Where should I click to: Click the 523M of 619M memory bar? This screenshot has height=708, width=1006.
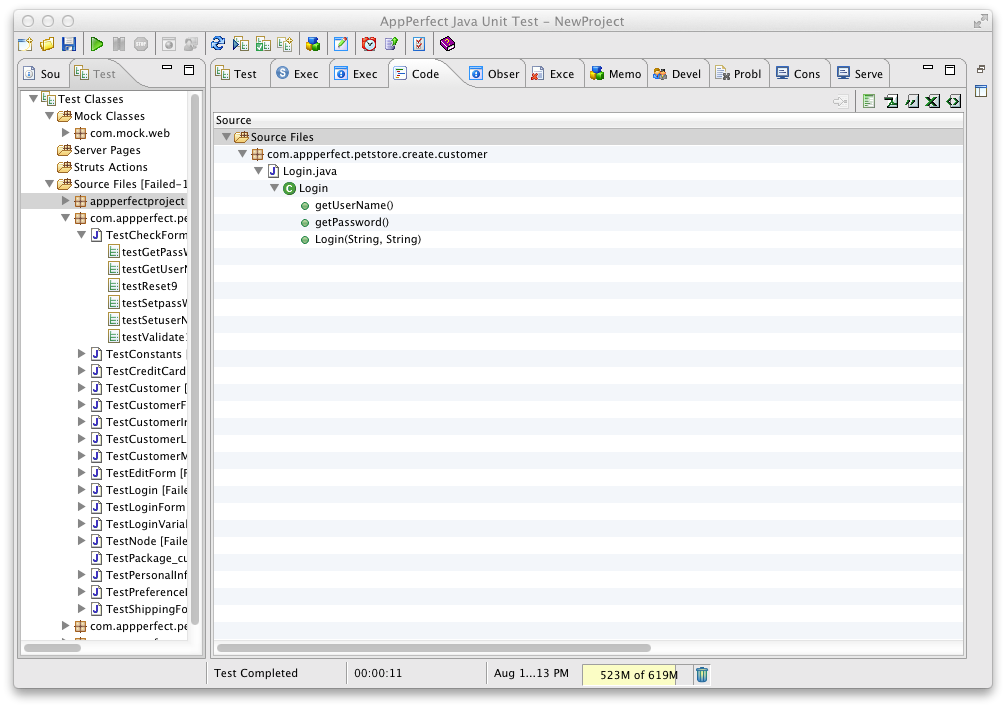[x=638, y=675]
